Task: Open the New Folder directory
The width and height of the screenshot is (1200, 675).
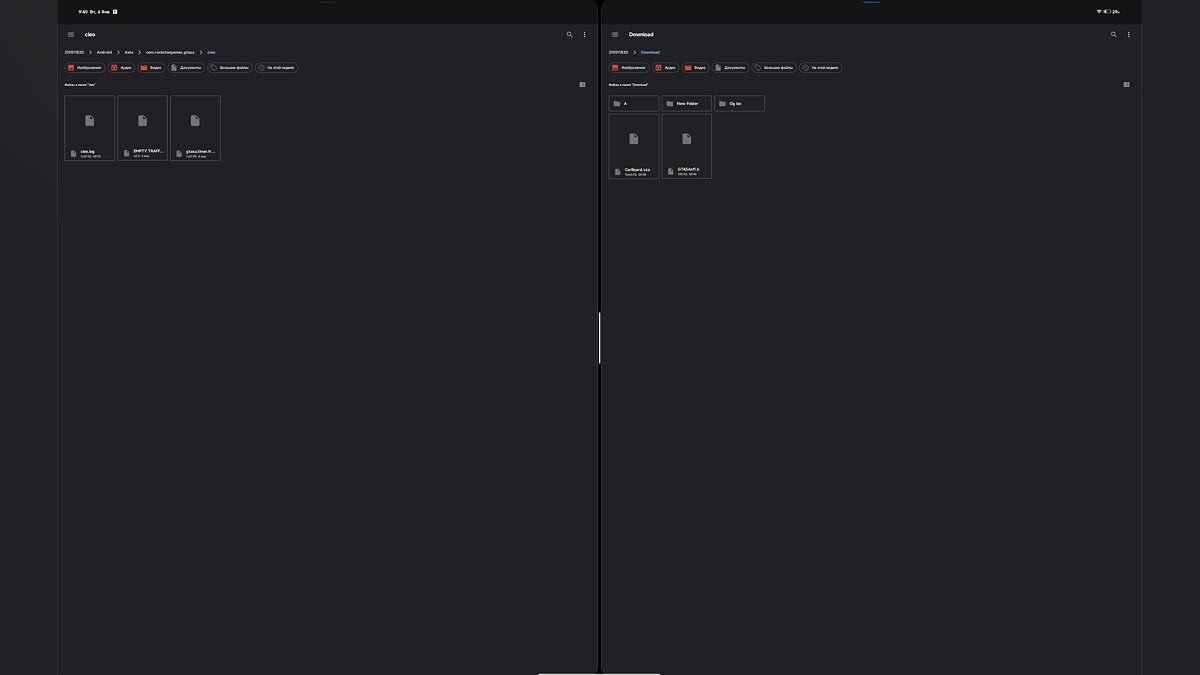Action: point(686,104)
